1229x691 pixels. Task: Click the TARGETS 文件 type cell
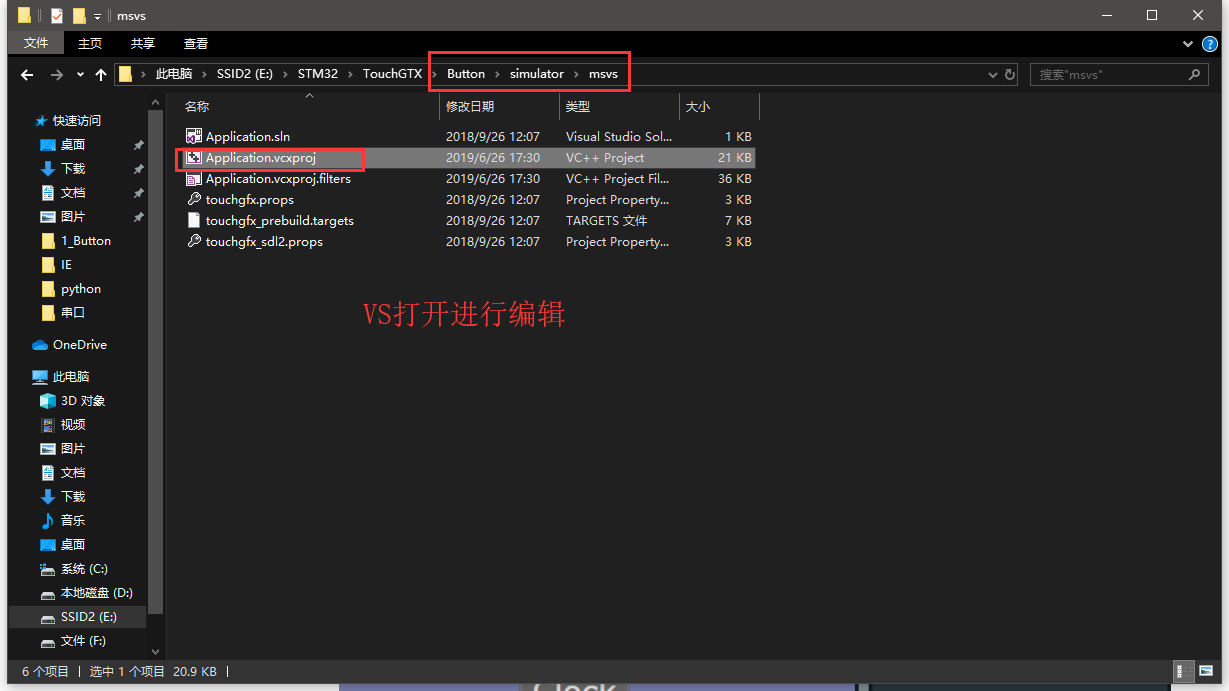606,221
